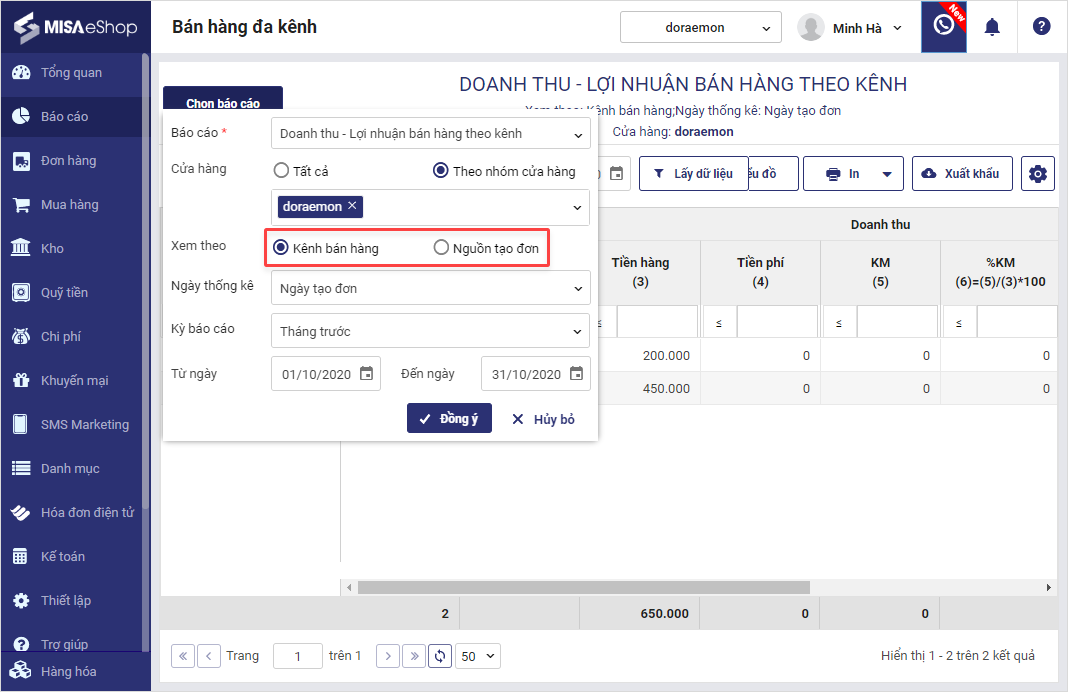Click the Từ ngày date field
The width and height of the screenshot is (1068, 692).
tap(326, 373)
